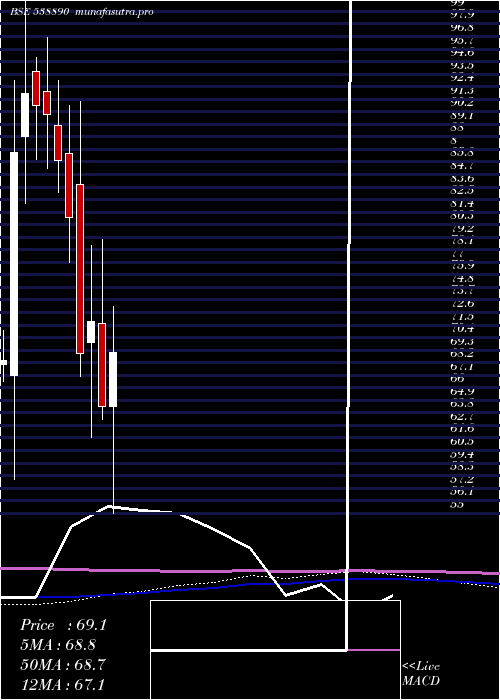Click the 79.2 price axis label
The image size is (500, 700).
462,229
